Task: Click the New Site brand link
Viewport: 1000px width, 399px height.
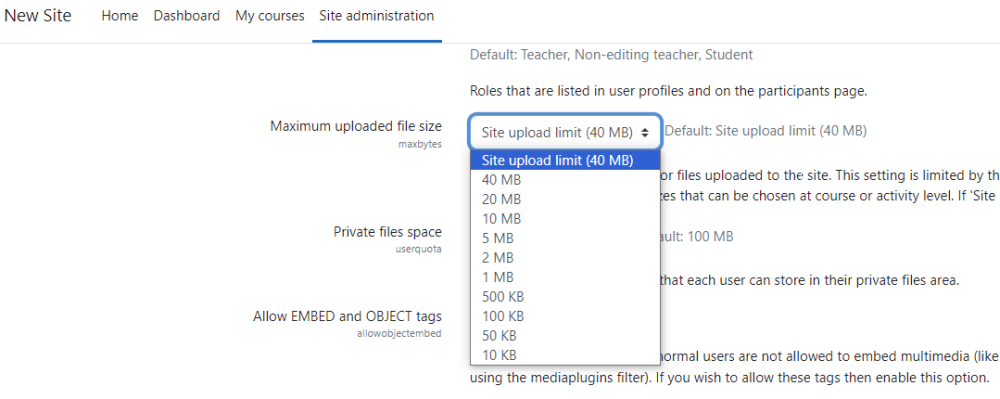Action: [38, 16]
